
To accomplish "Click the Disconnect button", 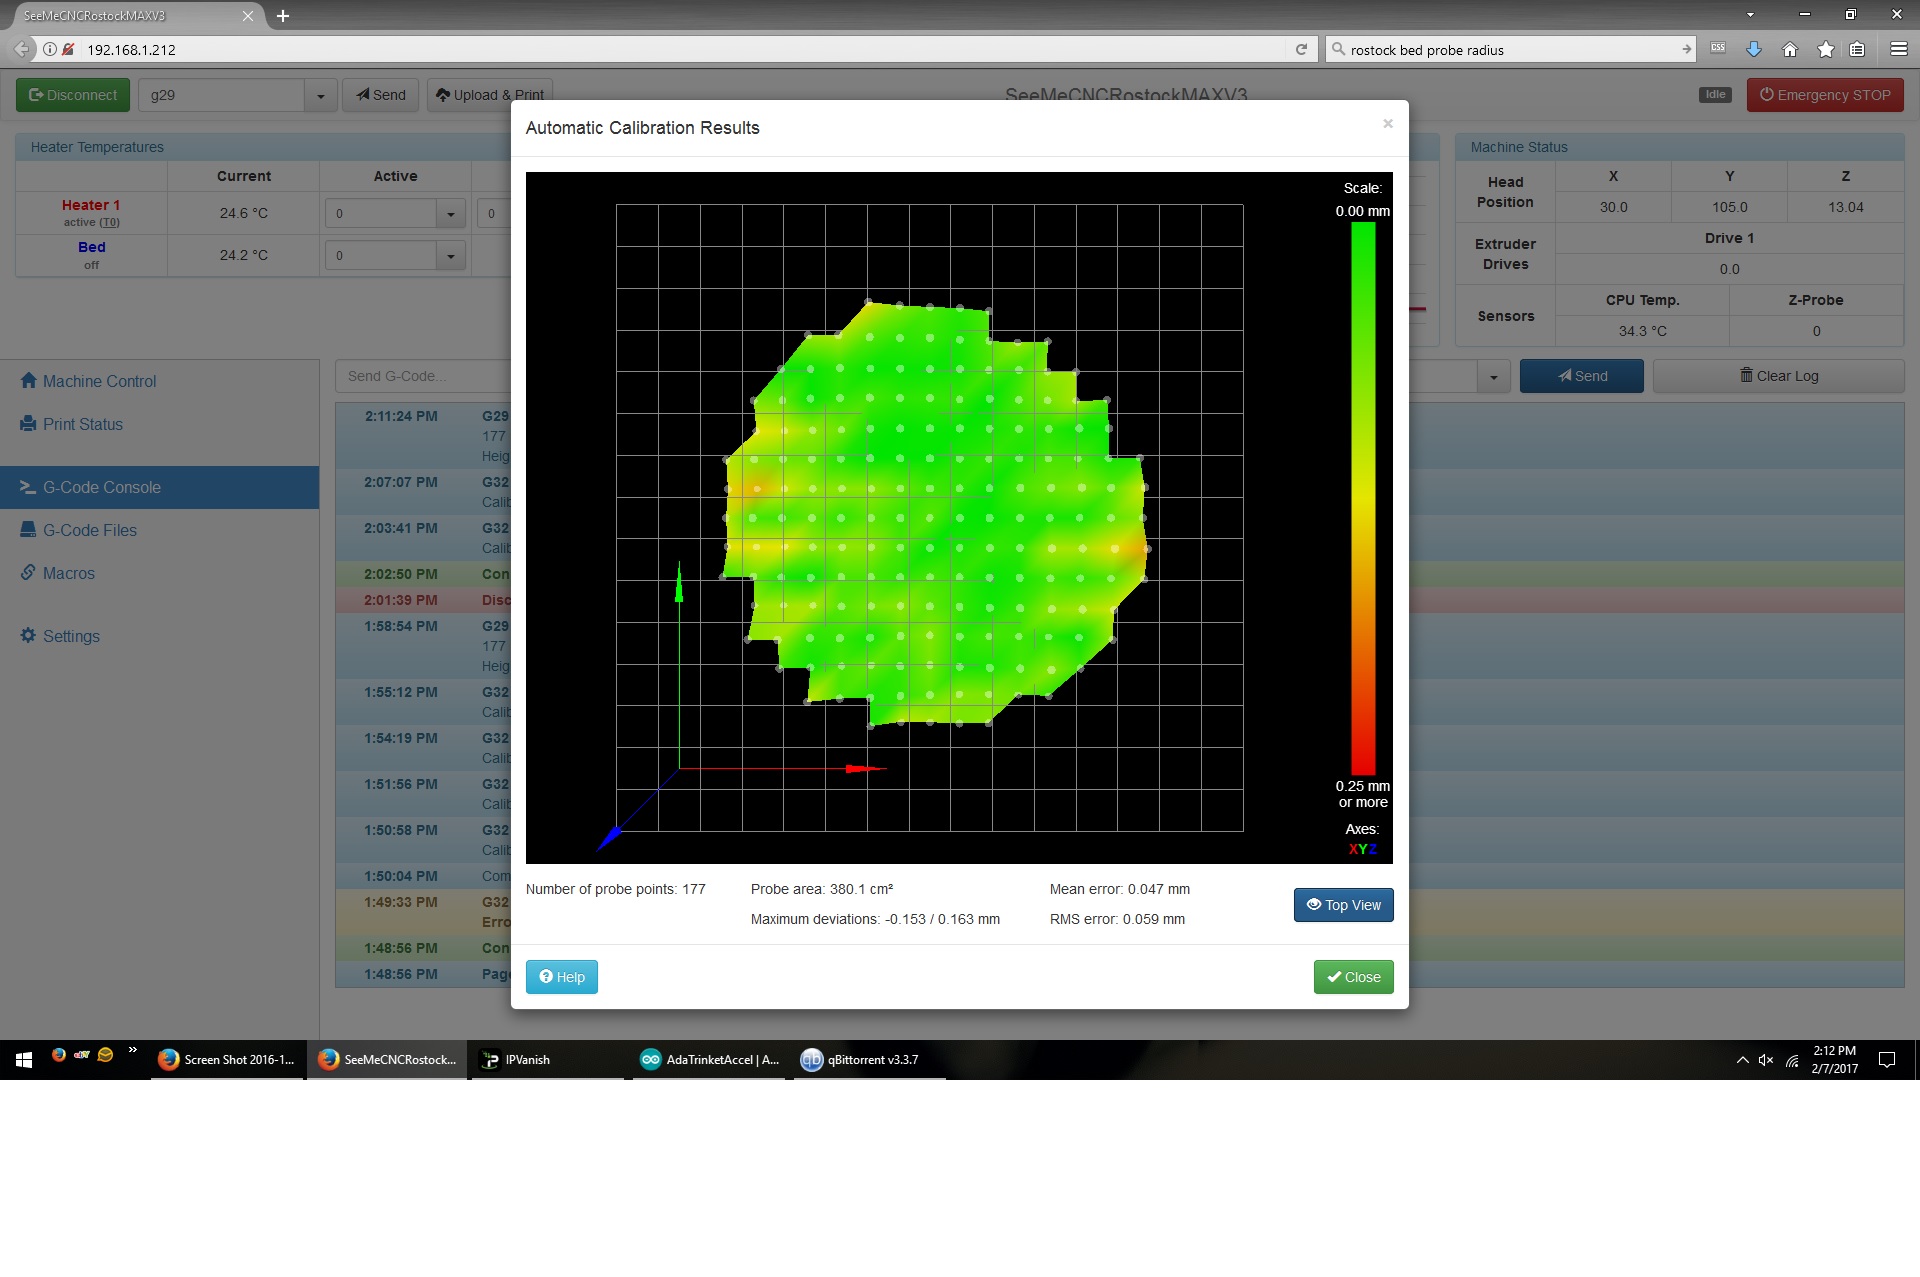I will point(73,95).
